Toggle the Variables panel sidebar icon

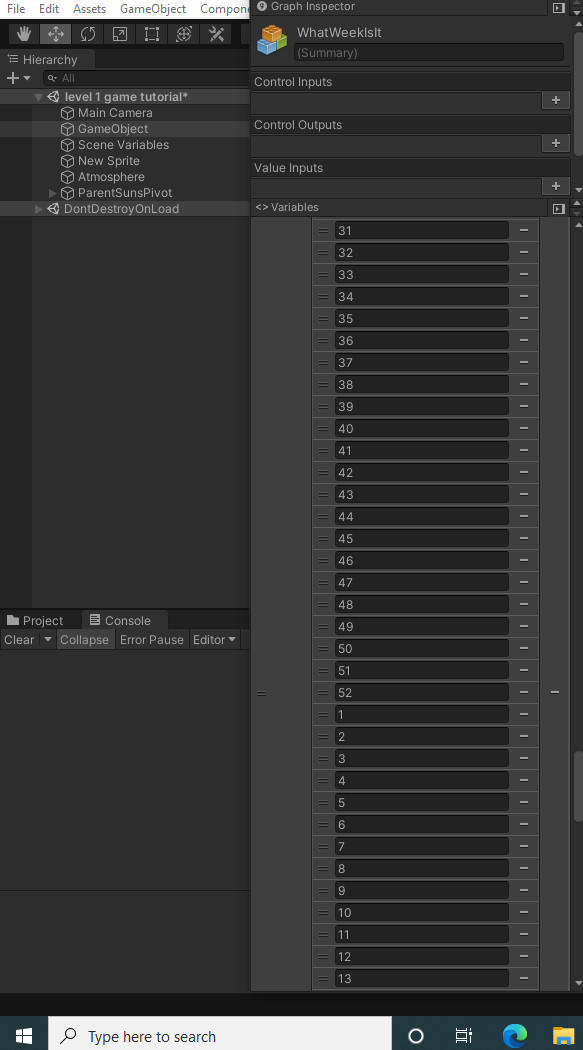pos(559,208)
